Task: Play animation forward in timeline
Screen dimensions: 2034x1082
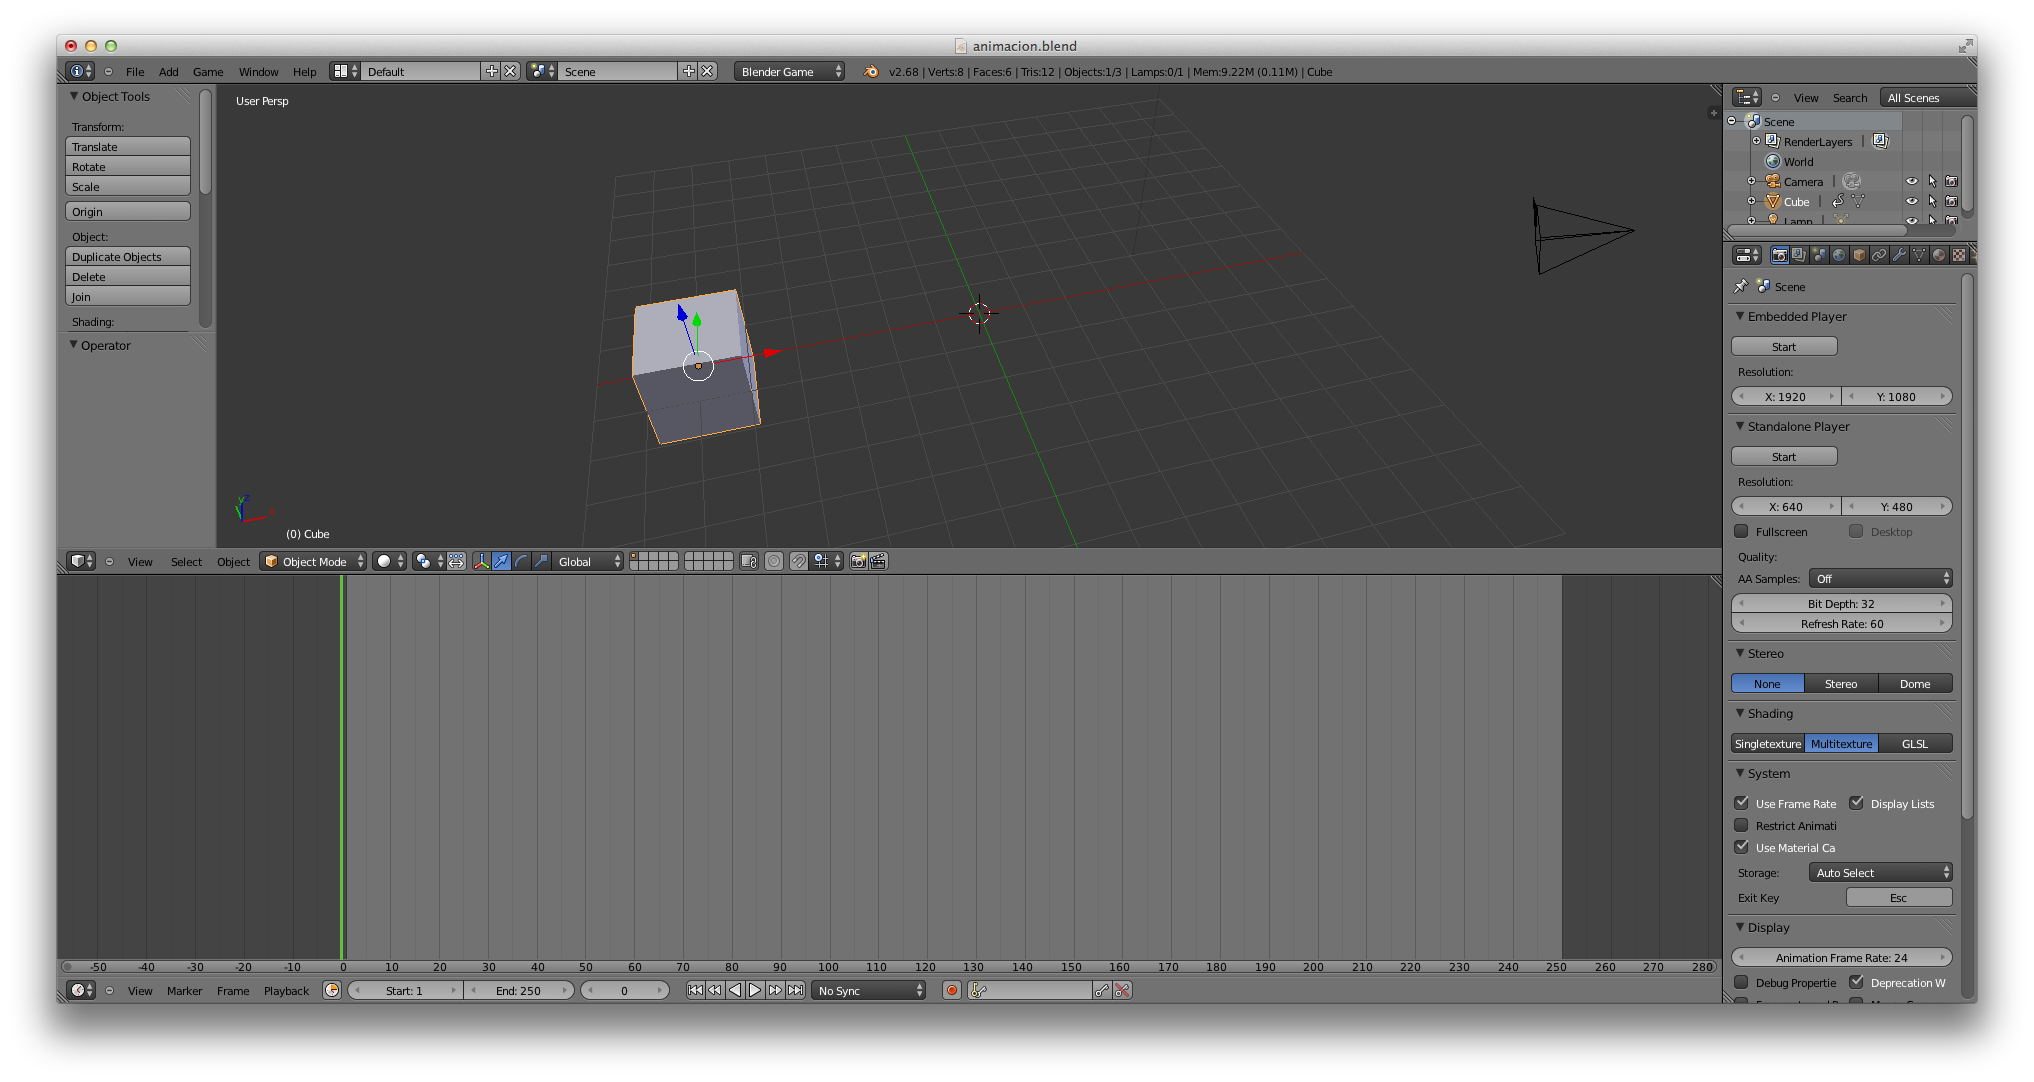Action: [x=755, y=991]
